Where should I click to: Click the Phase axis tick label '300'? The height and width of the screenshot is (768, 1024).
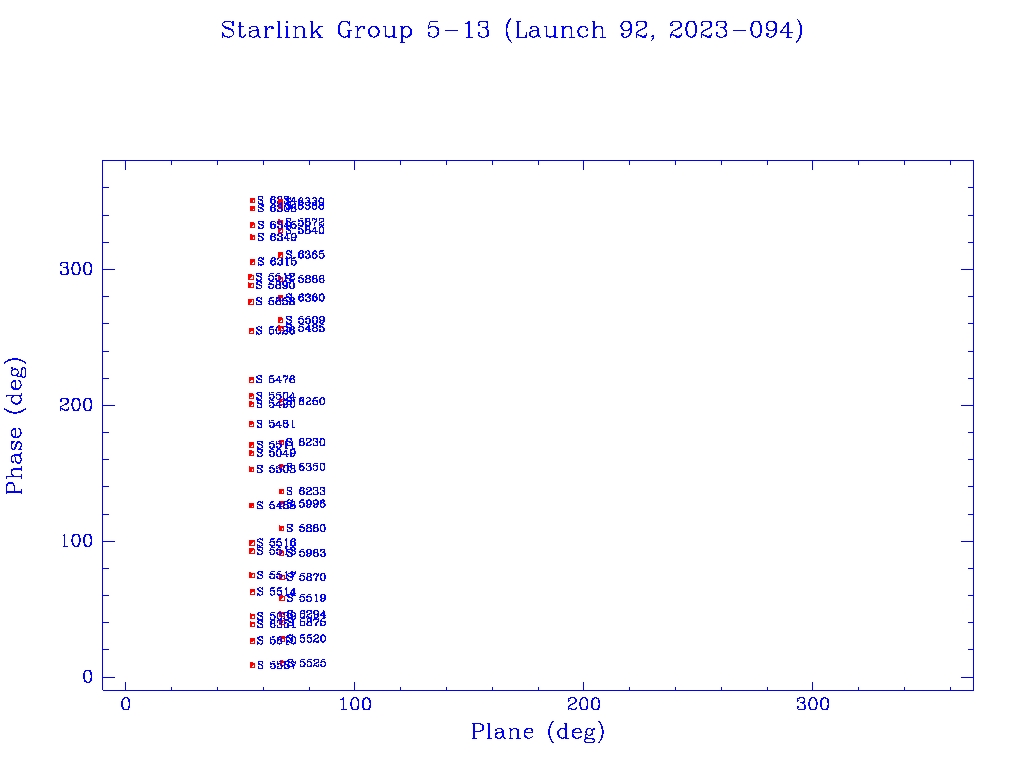(76, 269)
